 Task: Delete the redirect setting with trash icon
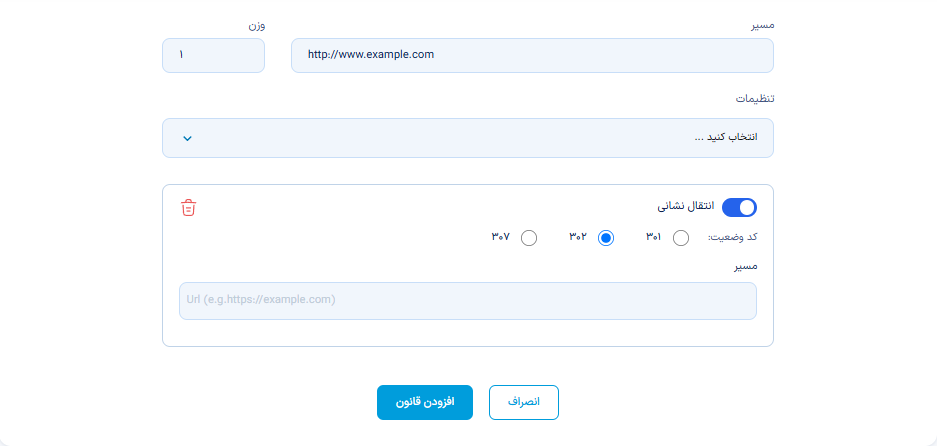(x=188, y=207)
